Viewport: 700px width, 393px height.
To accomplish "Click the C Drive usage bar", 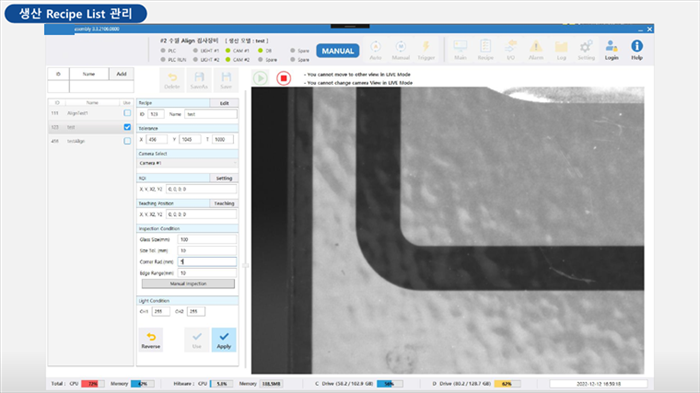I will pos(390,384).
